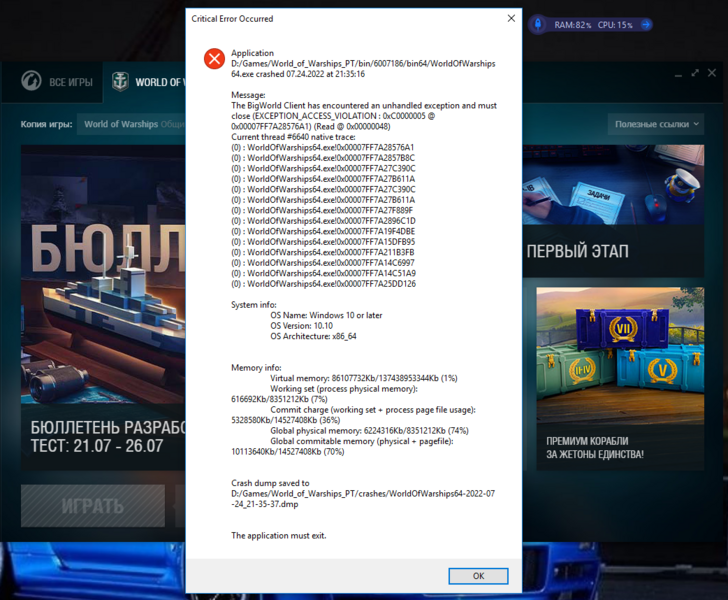This screenshot has width=728, height=600.
Task: Expand the Полезные ссылки dropdown
Action: [x=656, y=124]
